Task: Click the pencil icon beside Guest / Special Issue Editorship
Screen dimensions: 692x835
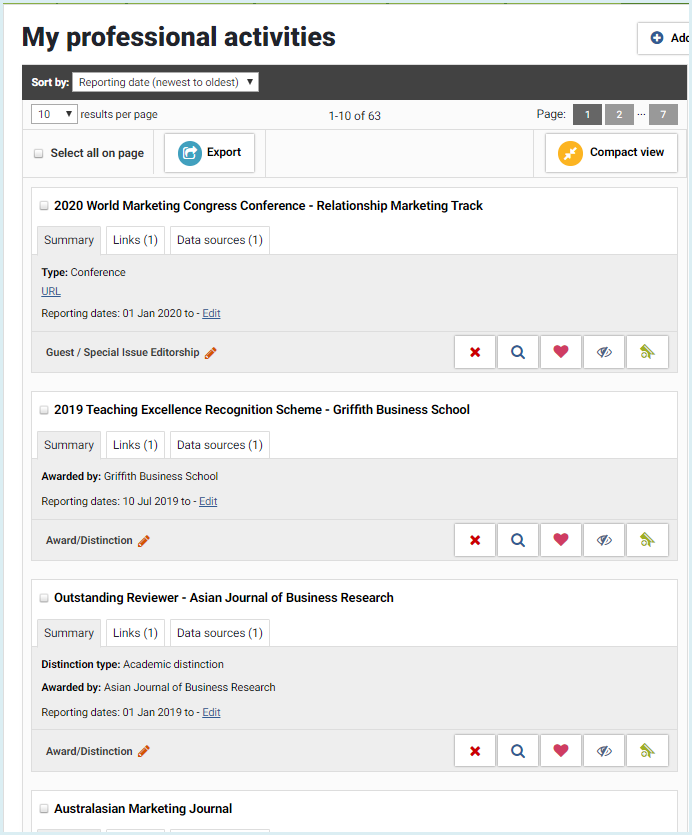Action: coord(211,353)
